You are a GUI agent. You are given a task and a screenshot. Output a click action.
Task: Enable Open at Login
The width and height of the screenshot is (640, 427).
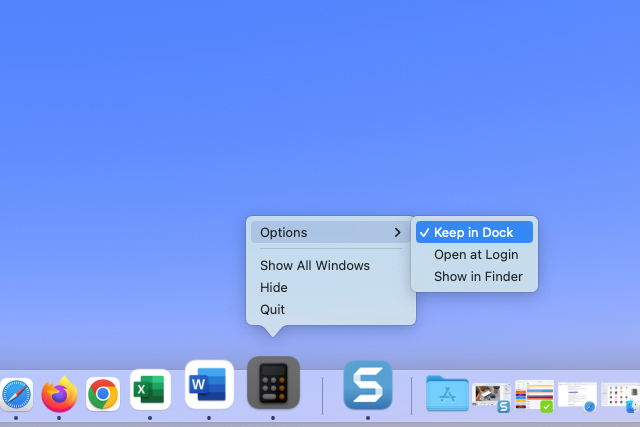(474, 254)
